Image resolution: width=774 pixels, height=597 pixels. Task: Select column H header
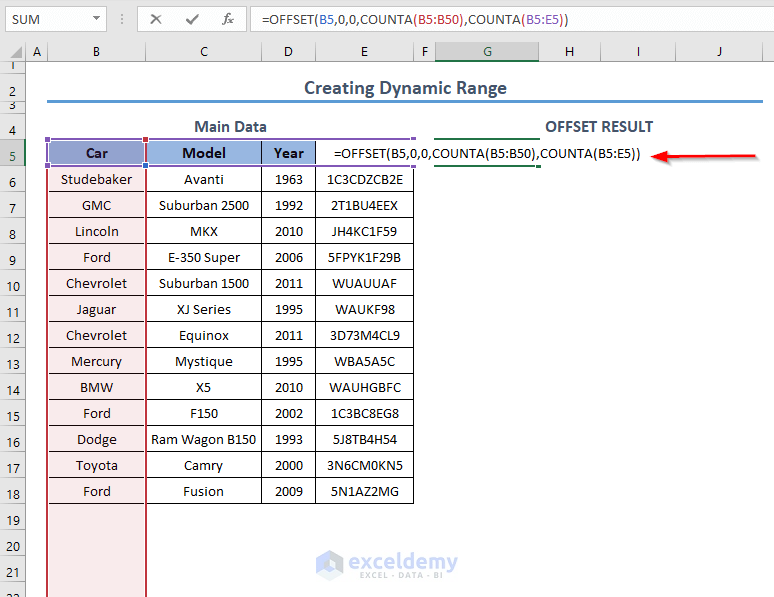pyautogui.click(x=569, y=52)
